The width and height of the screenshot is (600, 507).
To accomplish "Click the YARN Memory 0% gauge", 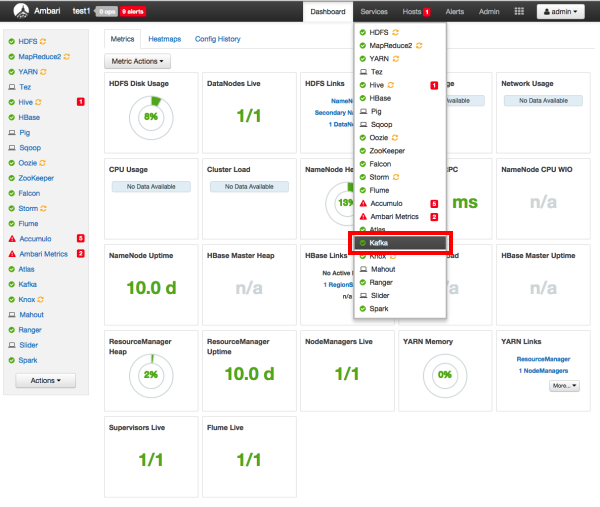I will [445, 375].
